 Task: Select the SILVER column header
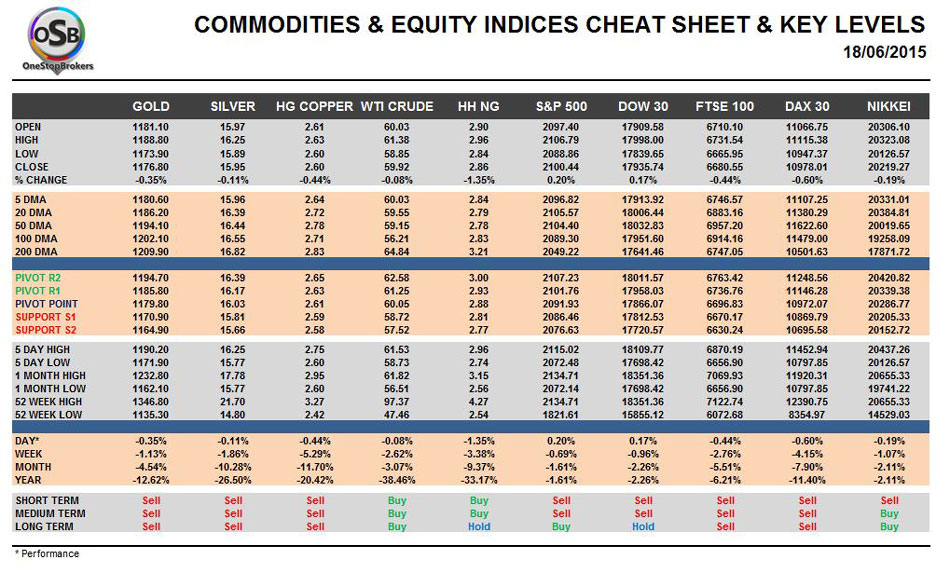[233, 107]
